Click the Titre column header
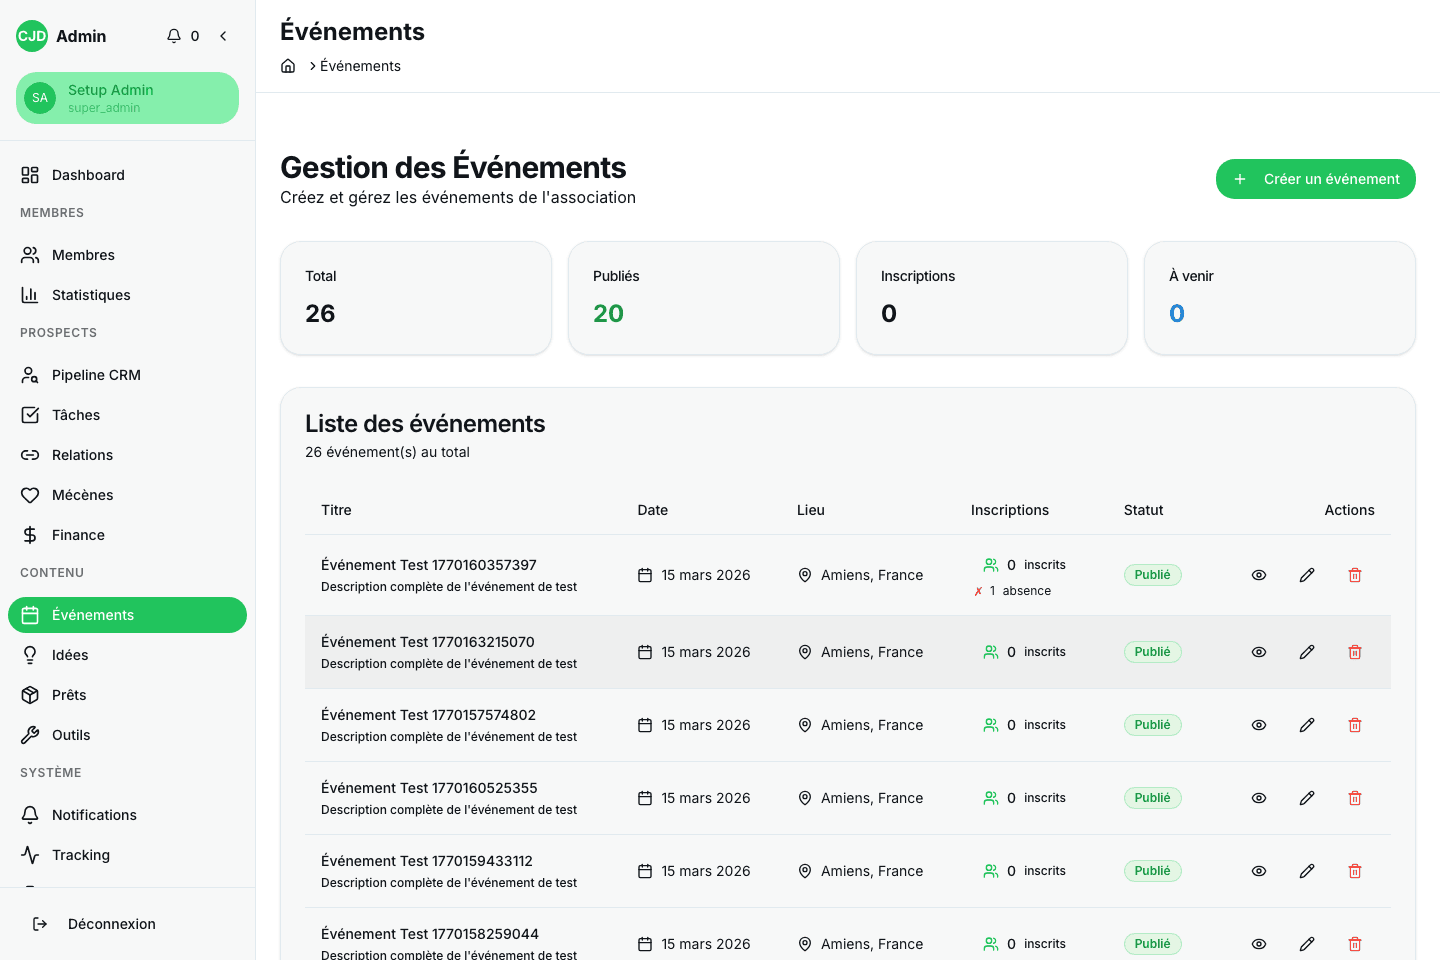Image resolution: width=1440 pixels, height=960 pixels. click(336, 510)
